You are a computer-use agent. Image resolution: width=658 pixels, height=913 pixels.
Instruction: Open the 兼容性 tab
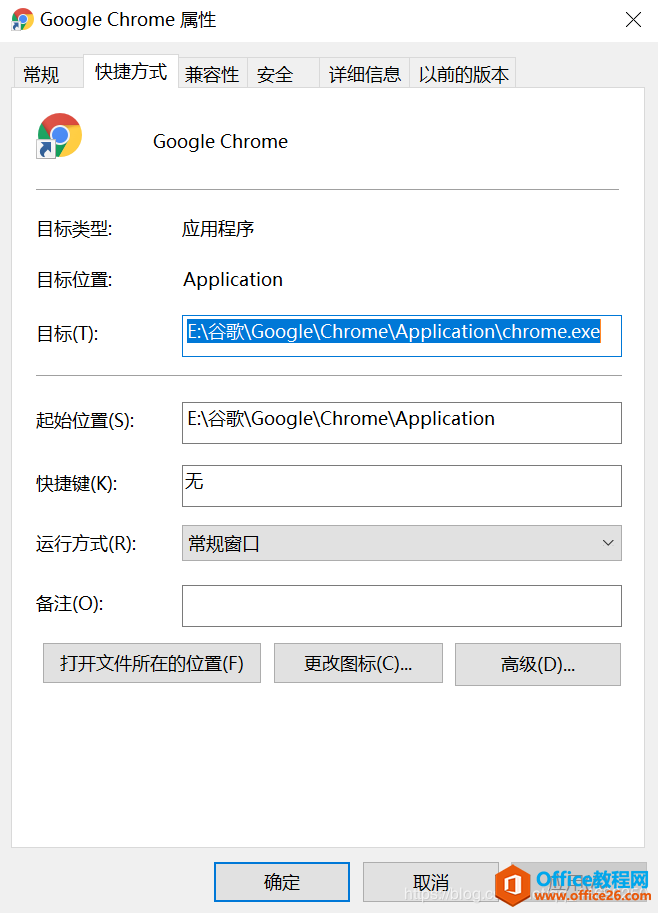212,74
